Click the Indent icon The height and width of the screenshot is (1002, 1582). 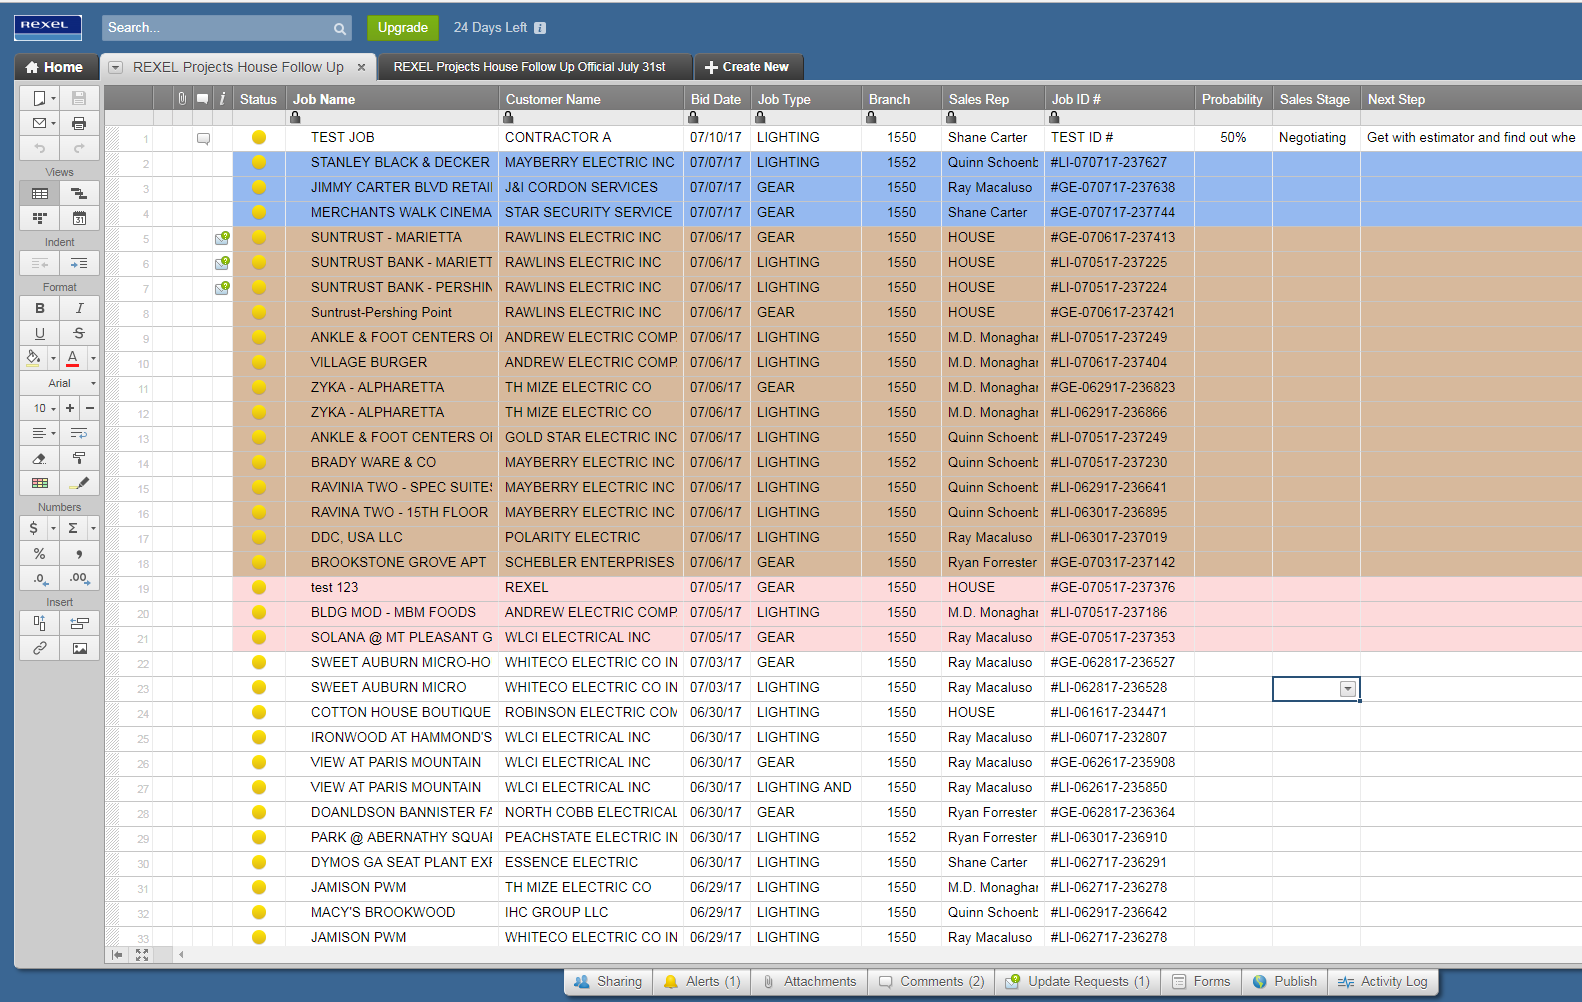pyautogui.click(x=79, y=263)
